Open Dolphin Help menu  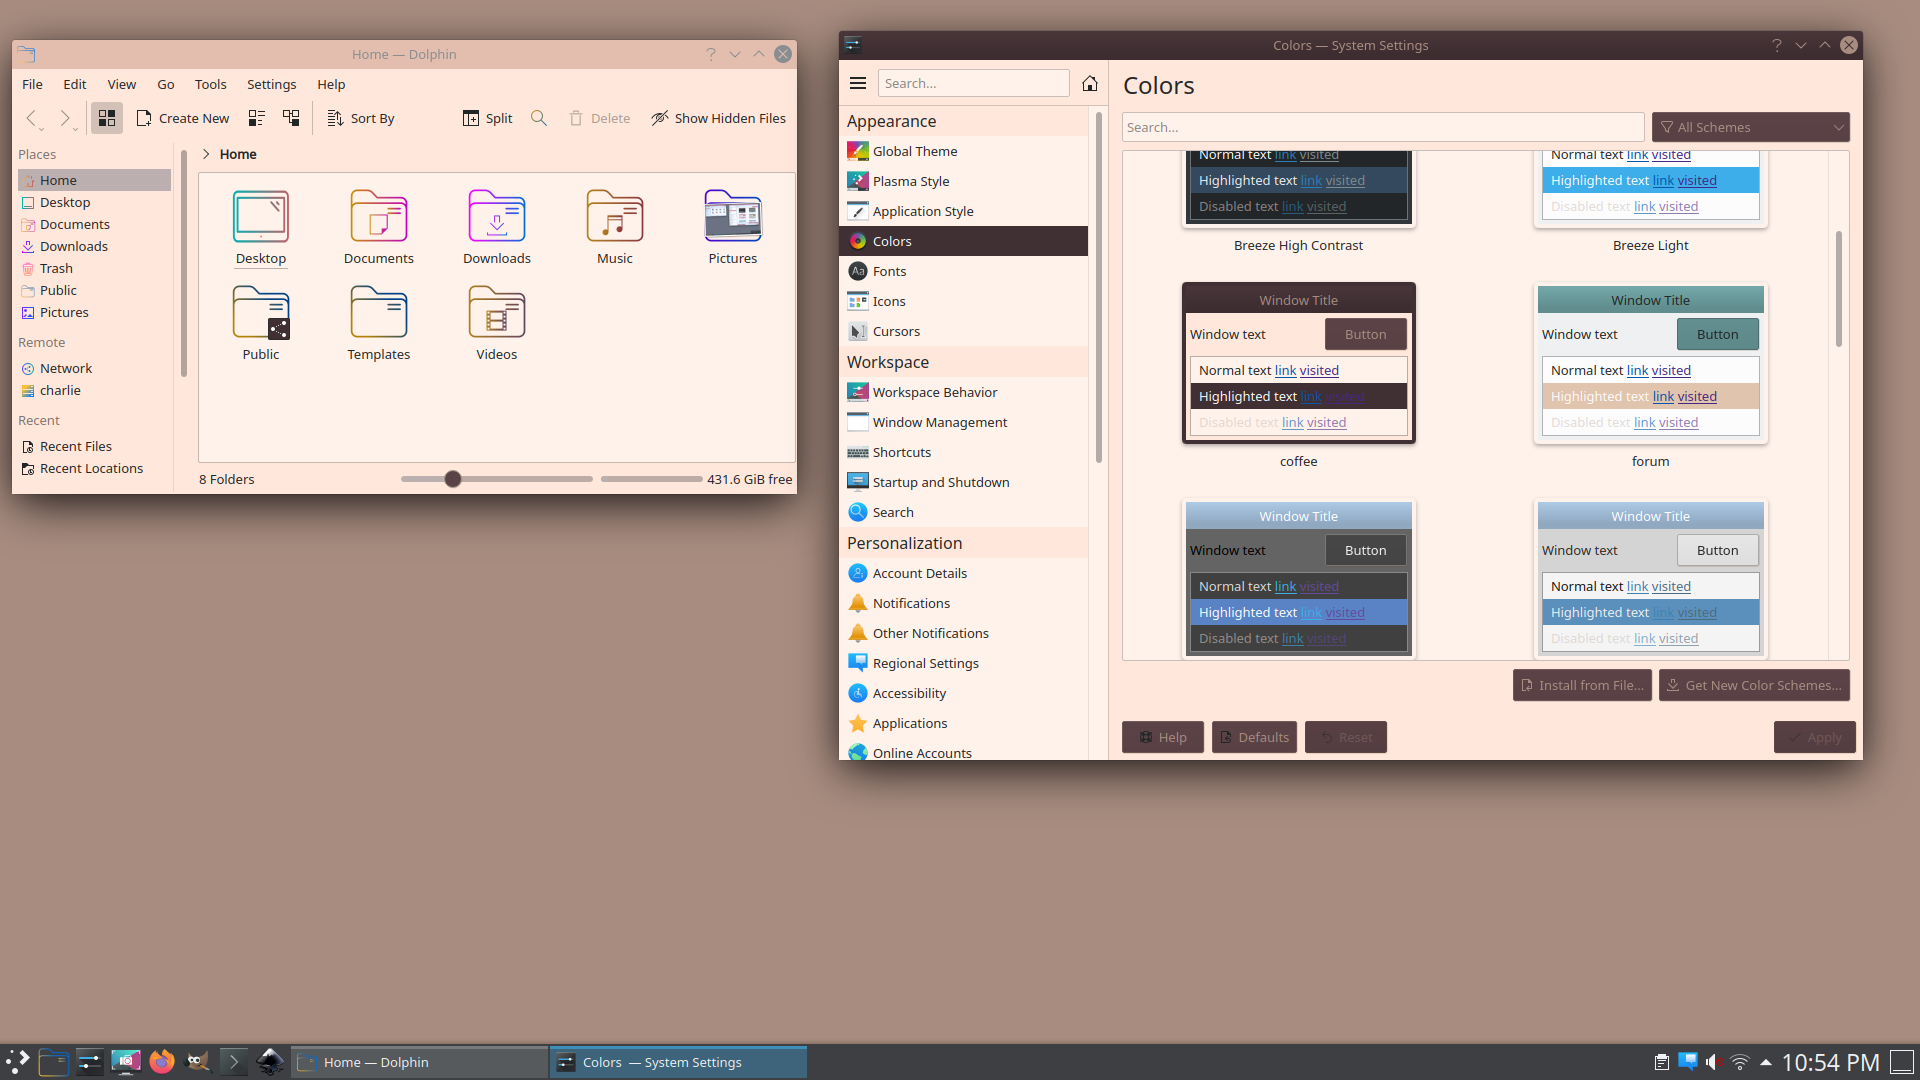[331, 84]
